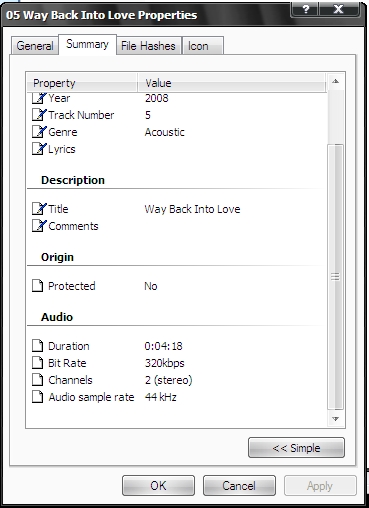Click the sample rate value 44 kHz
The width and height of the screenshot is (369, 508).
pos(161,397)
